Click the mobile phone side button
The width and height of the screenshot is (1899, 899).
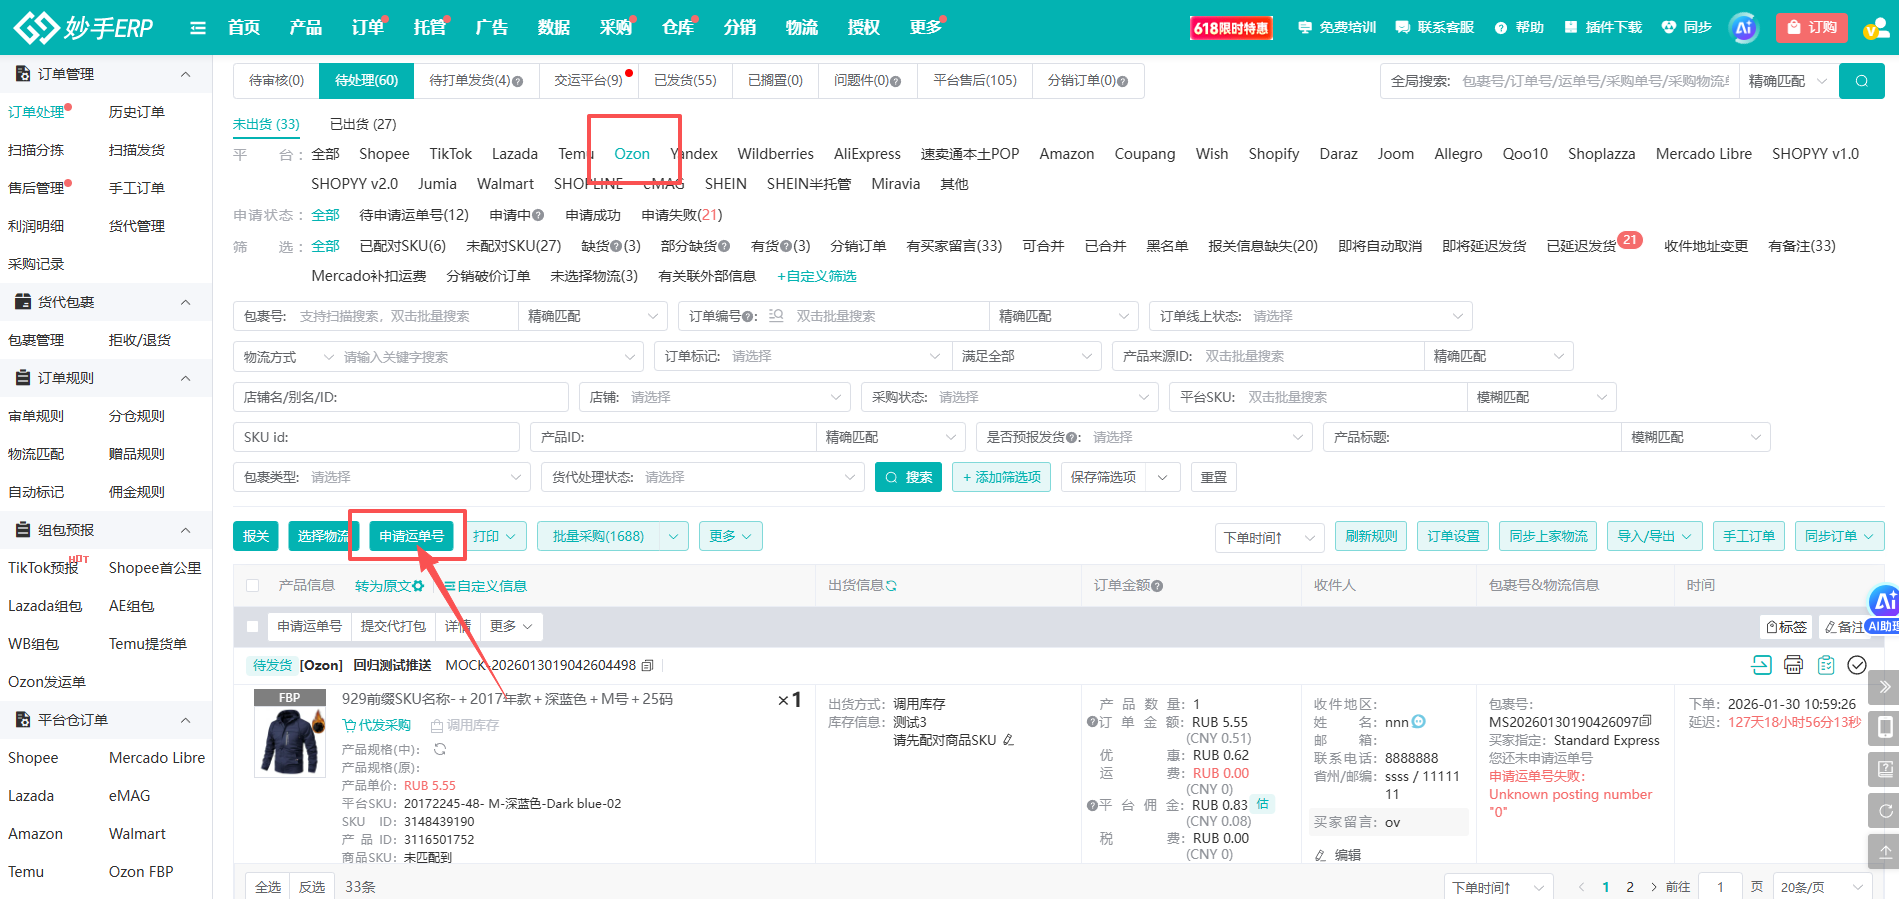1884,727
